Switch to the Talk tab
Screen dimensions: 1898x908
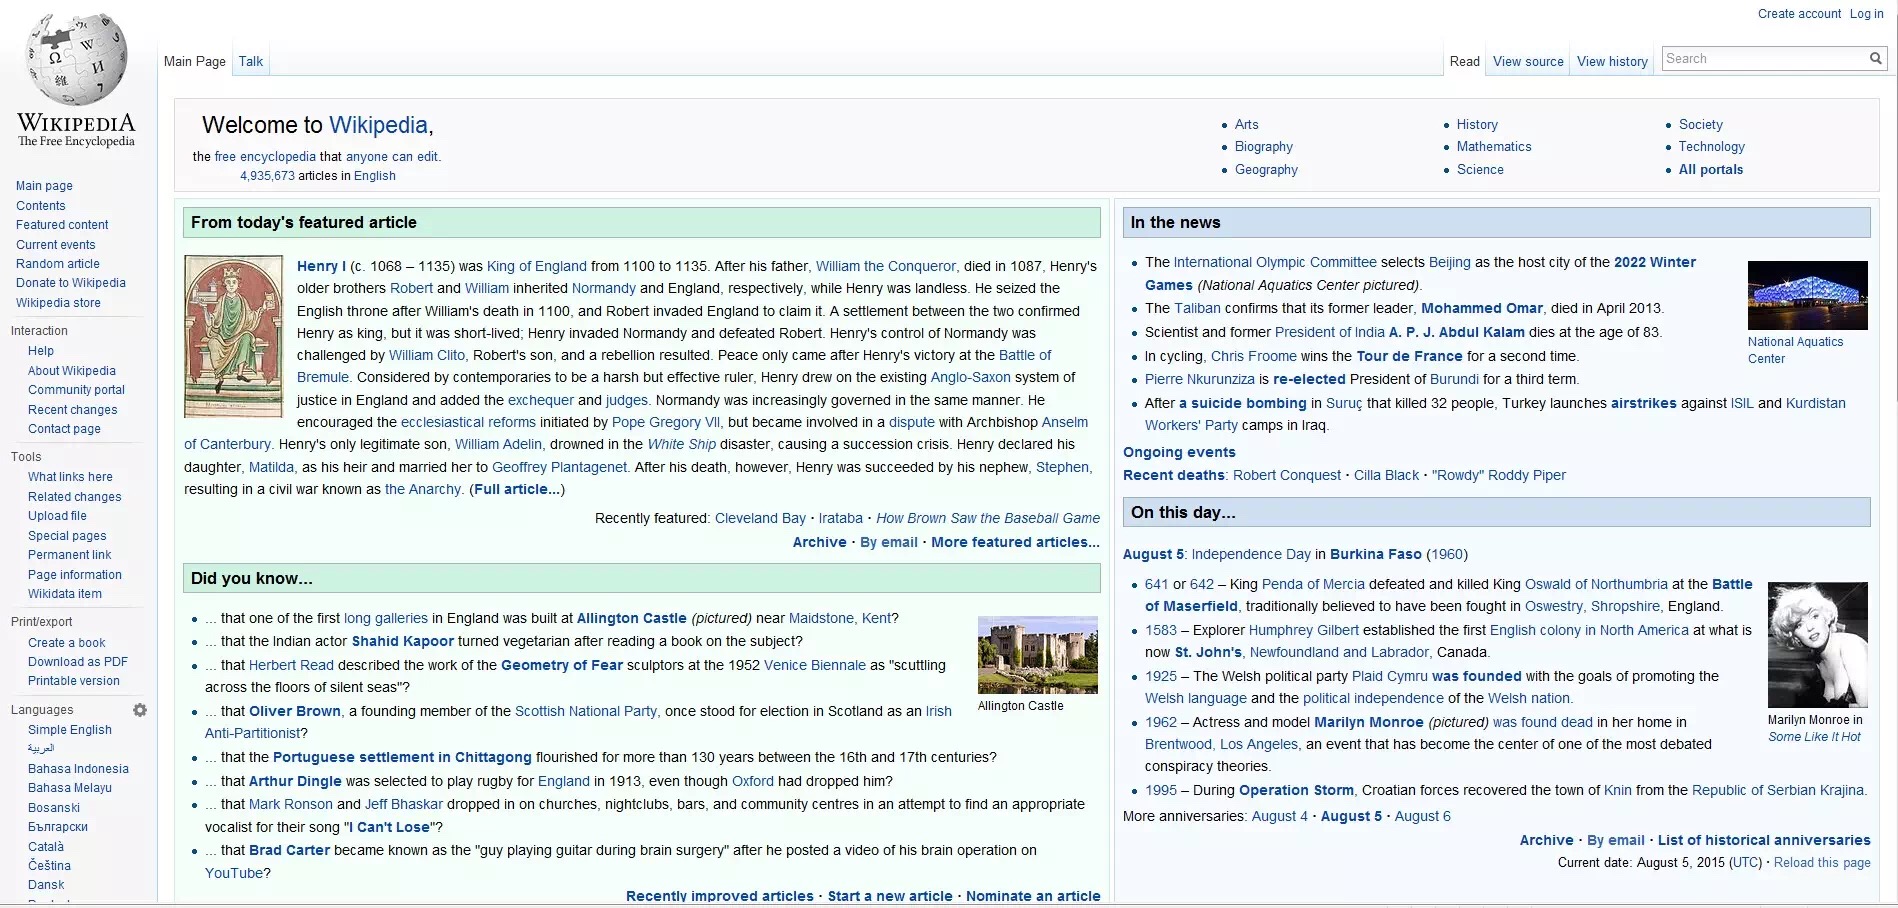[250, 62]
